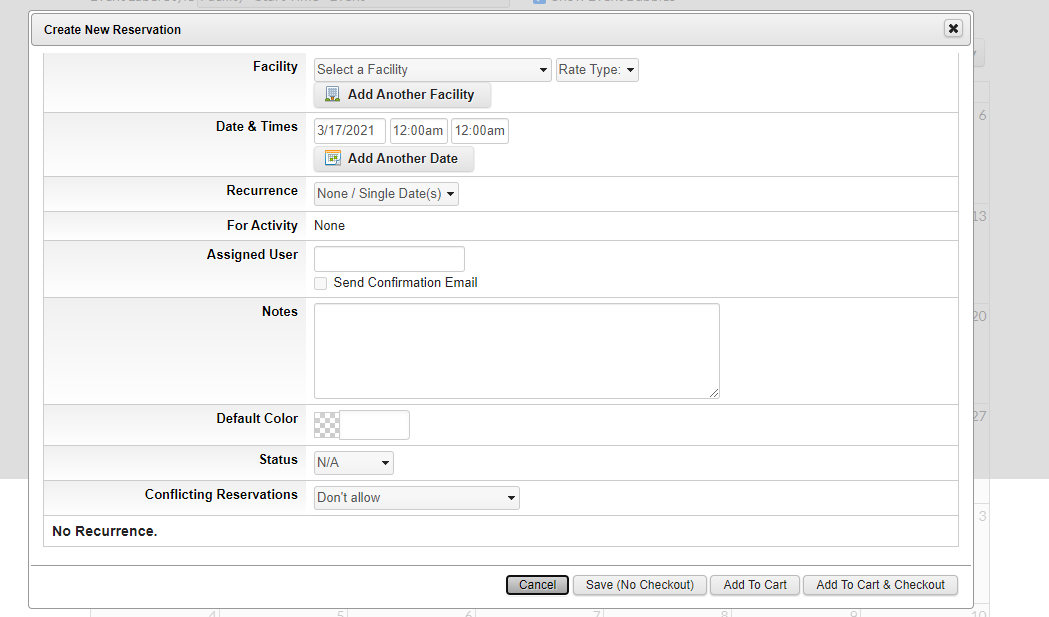Click Add To Cart & Checkout button
1049x617 pixels.
tap(880, 585)
